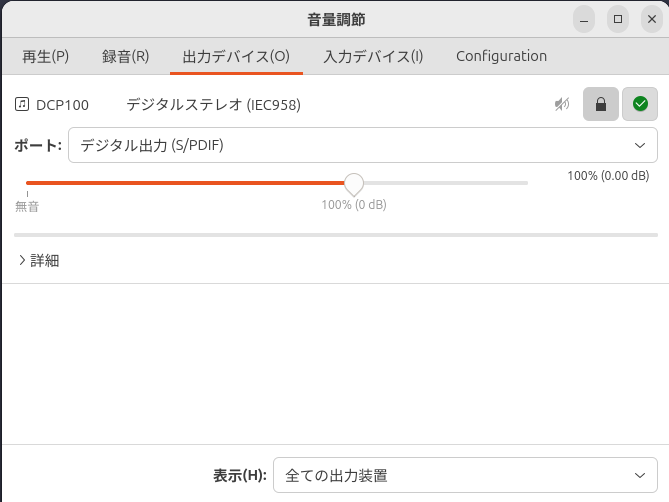
Task: Close the 音量調節 window
Action: point(652,19)
